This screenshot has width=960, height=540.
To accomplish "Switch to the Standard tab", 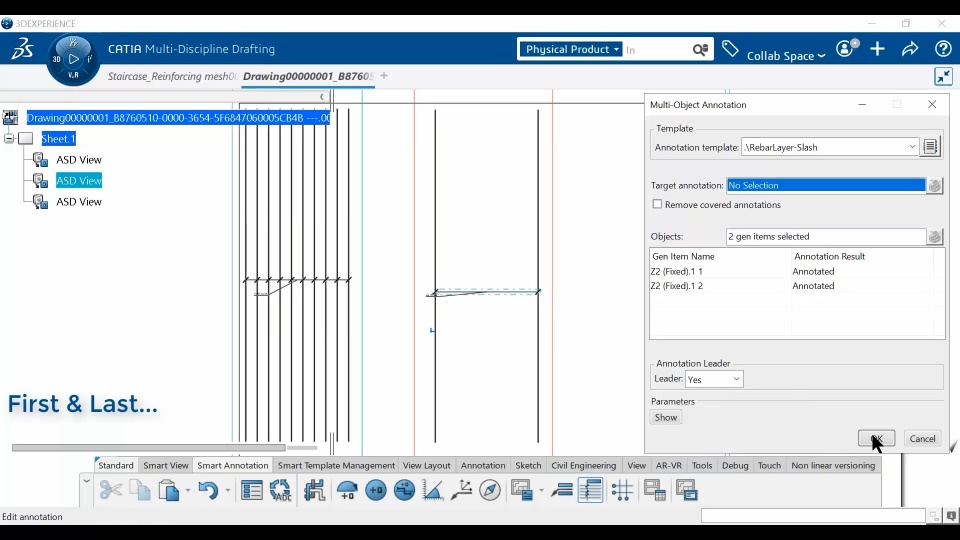I will tap(116, 465).
